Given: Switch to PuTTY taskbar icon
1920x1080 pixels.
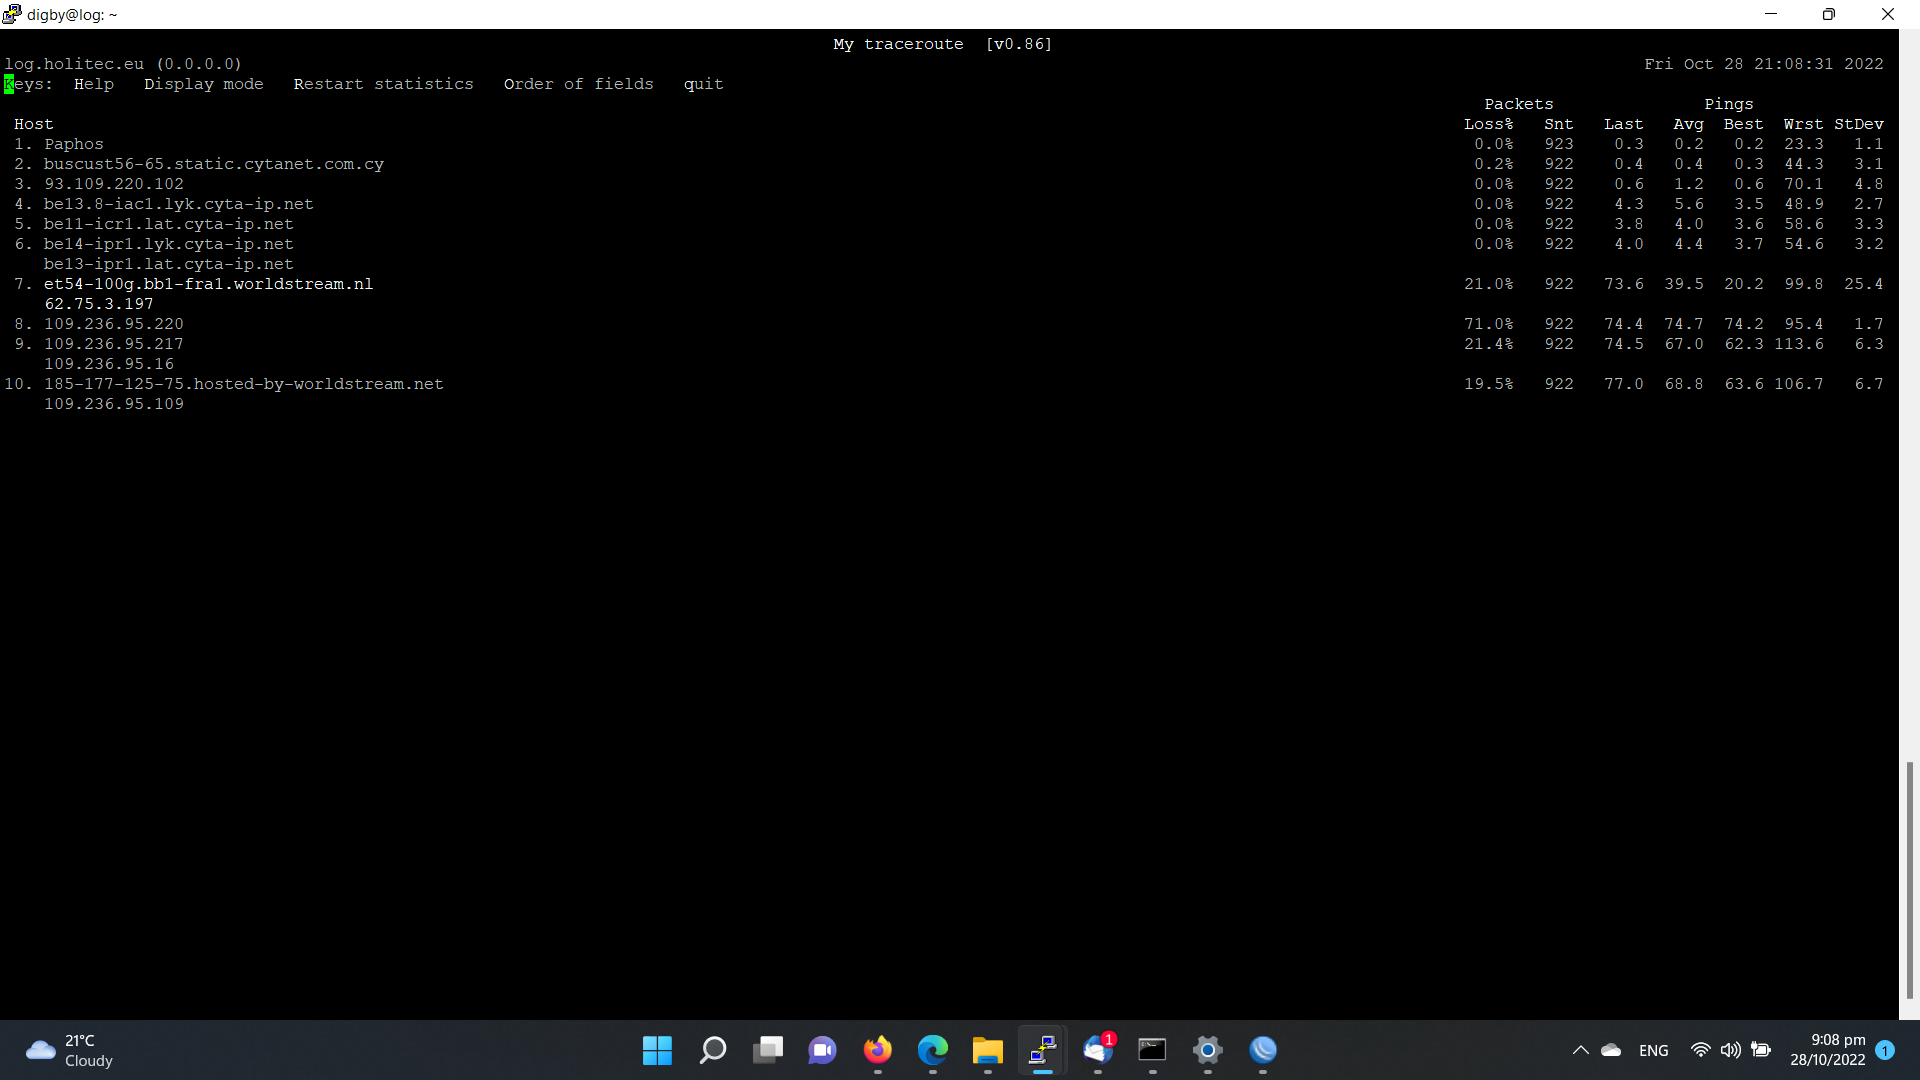Looking at the screenshot, I should coord(1042,1050).
